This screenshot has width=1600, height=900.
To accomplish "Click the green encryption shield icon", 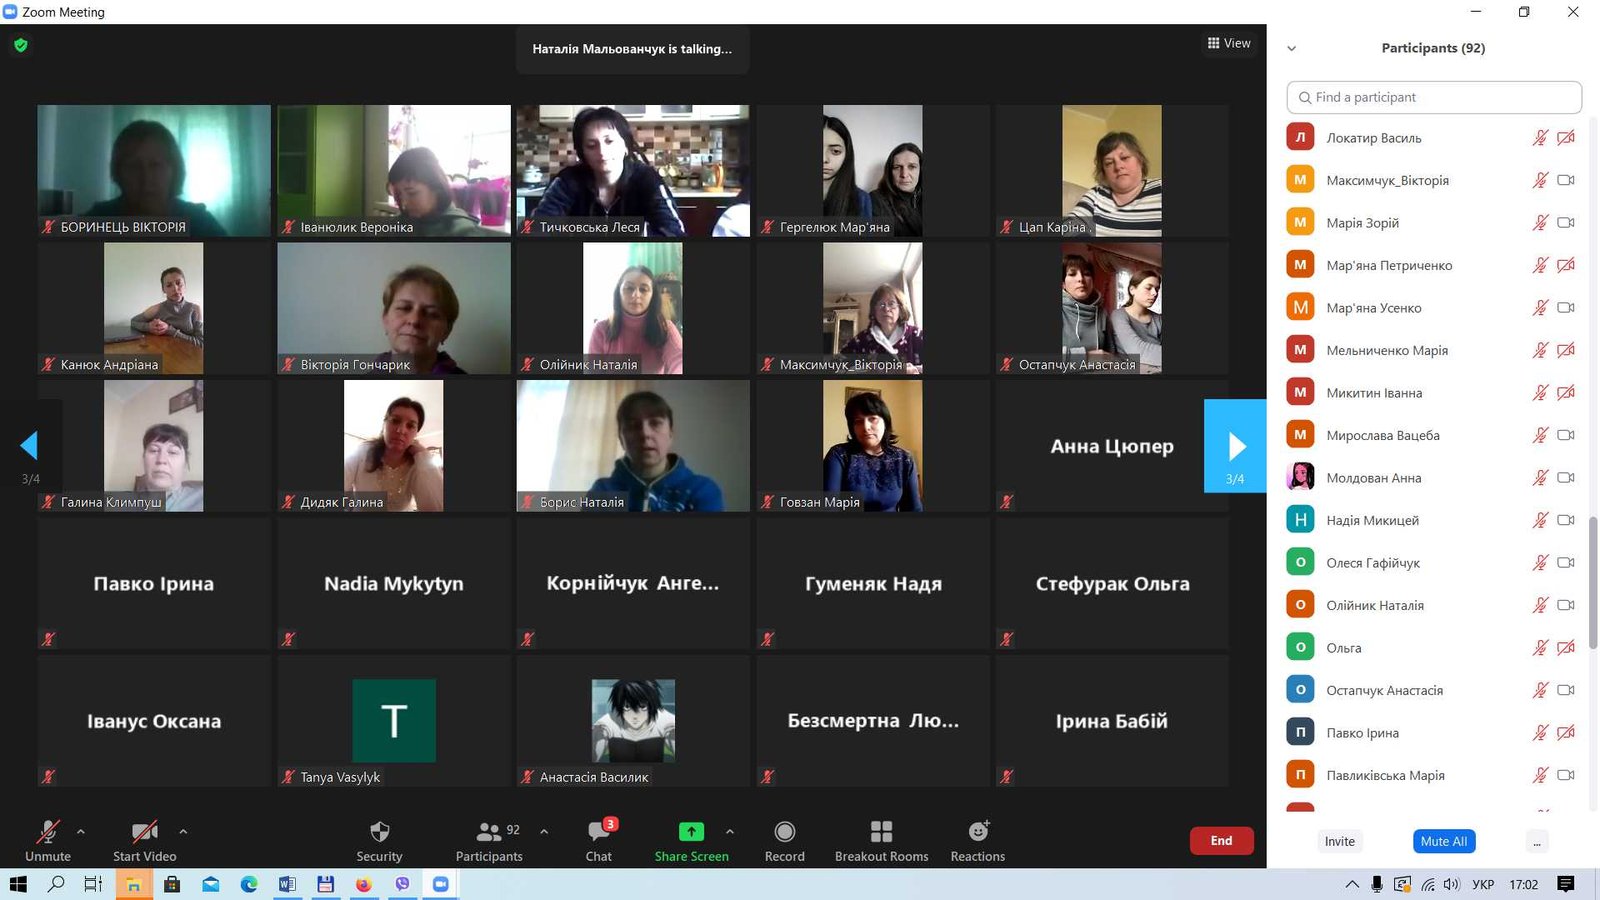I will (21, 45).
